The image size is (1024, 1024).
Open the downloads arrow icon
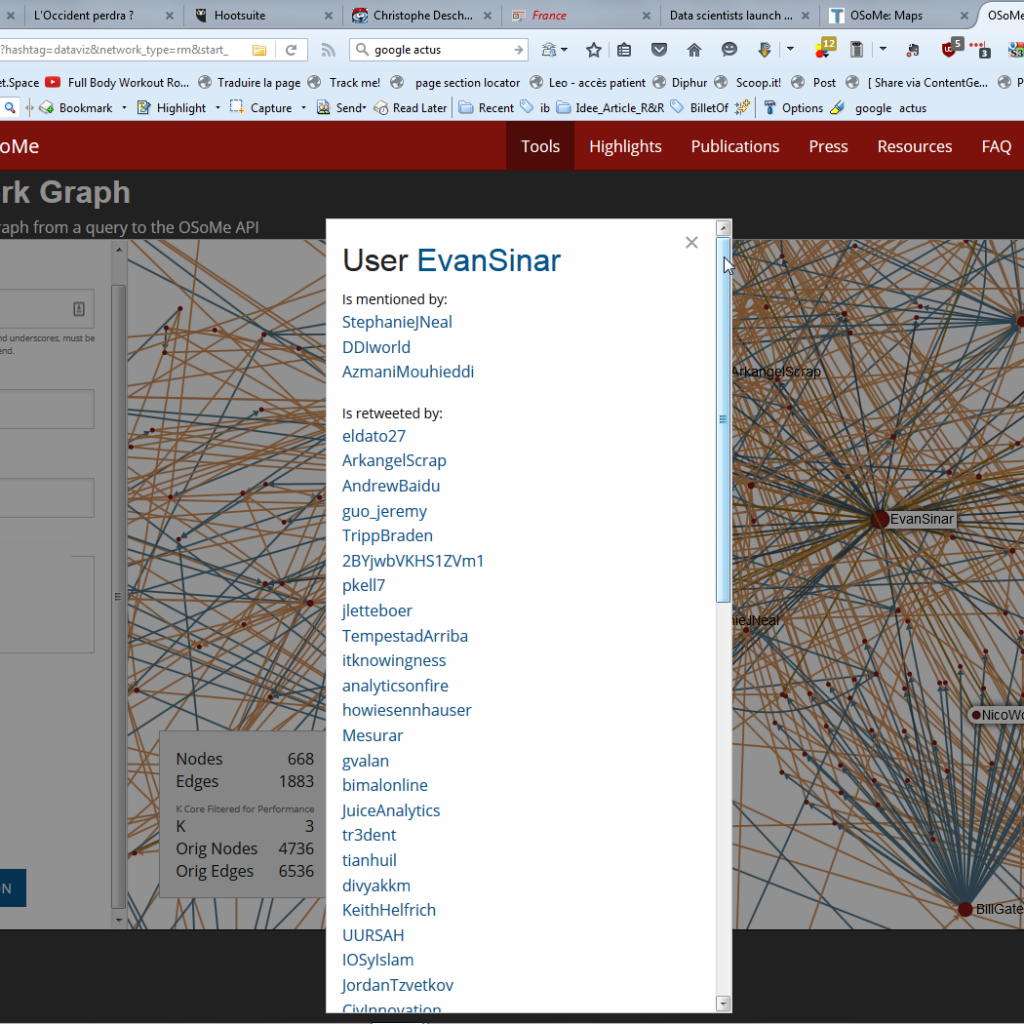click(764, 50)
